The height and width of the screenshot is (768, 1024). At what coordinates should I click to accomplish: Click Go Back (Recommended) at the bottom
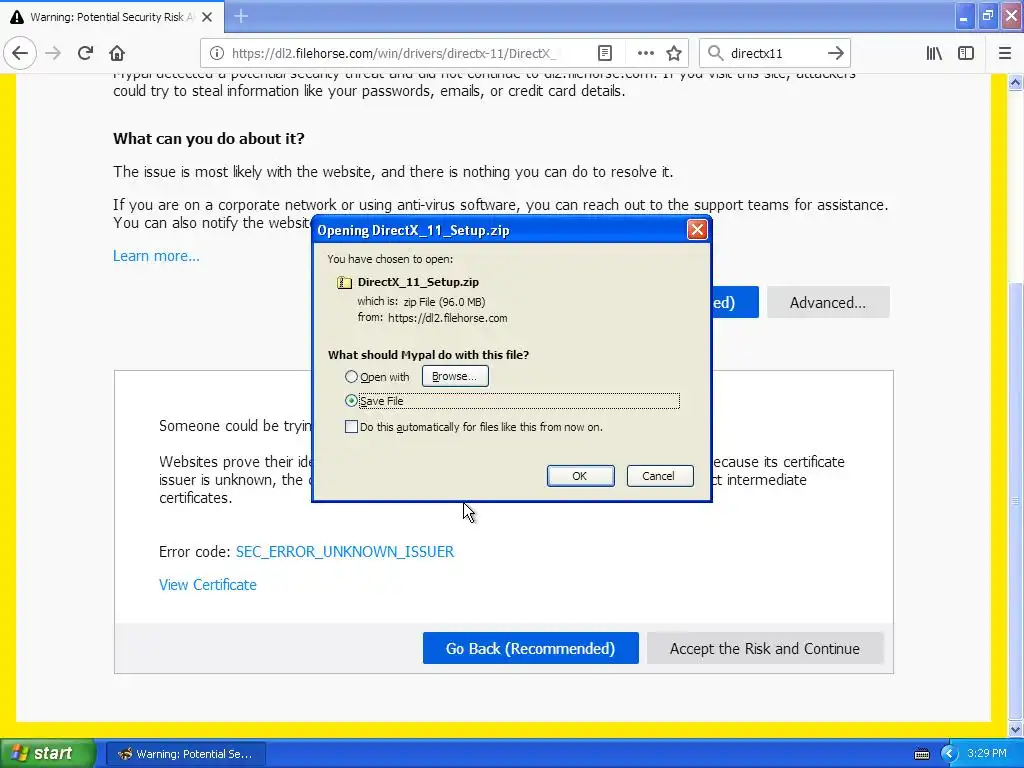530,648
